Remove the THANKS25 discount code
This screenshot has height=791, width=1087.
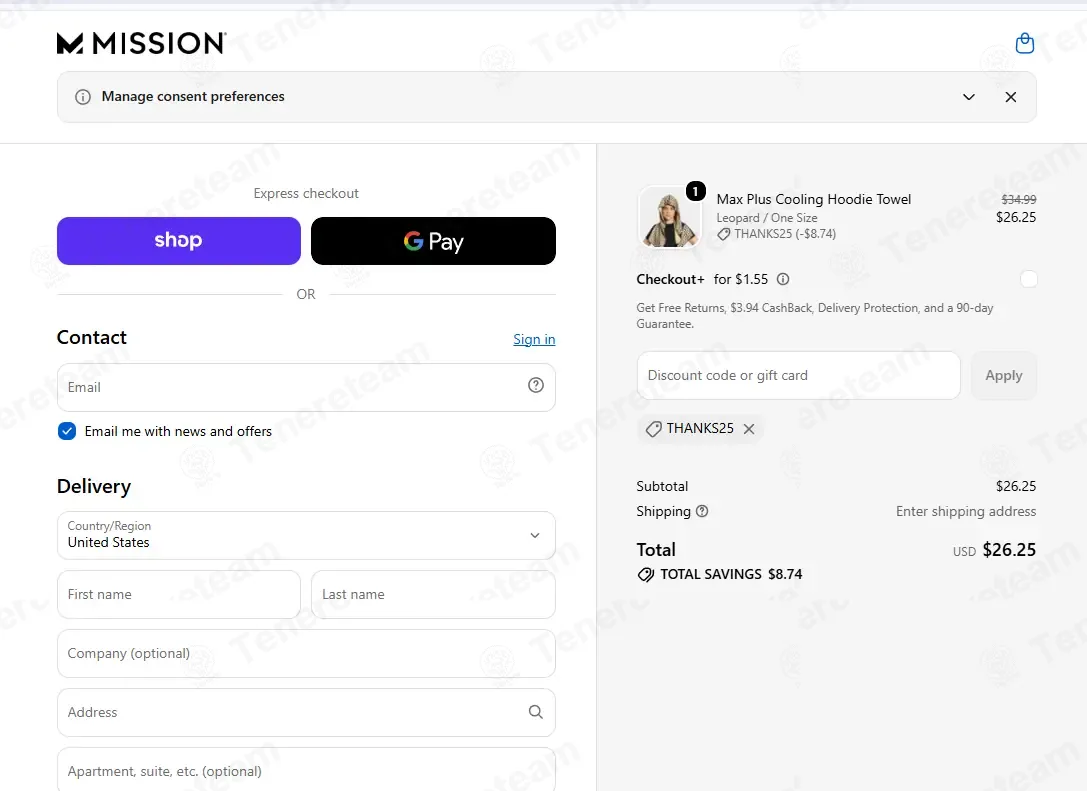749,429
